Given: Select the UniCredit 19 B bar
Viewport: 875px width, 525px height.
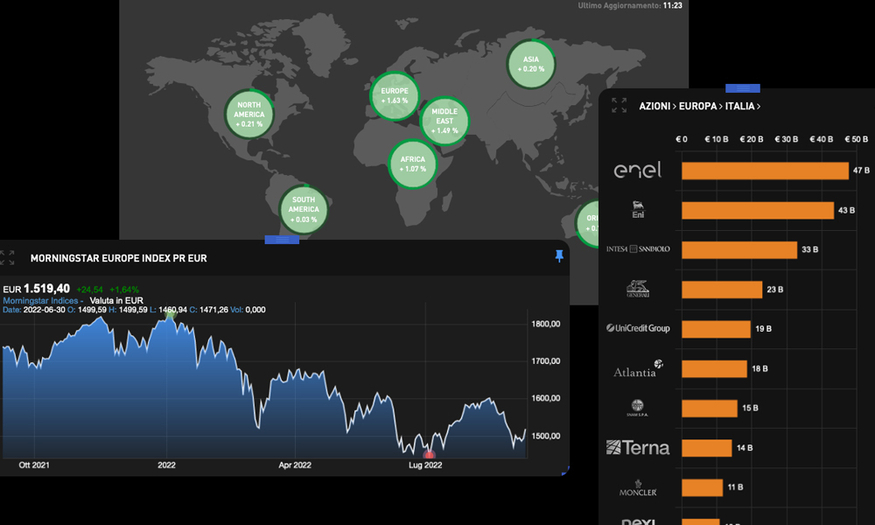Looking at the screenshot, I should 716,329.
